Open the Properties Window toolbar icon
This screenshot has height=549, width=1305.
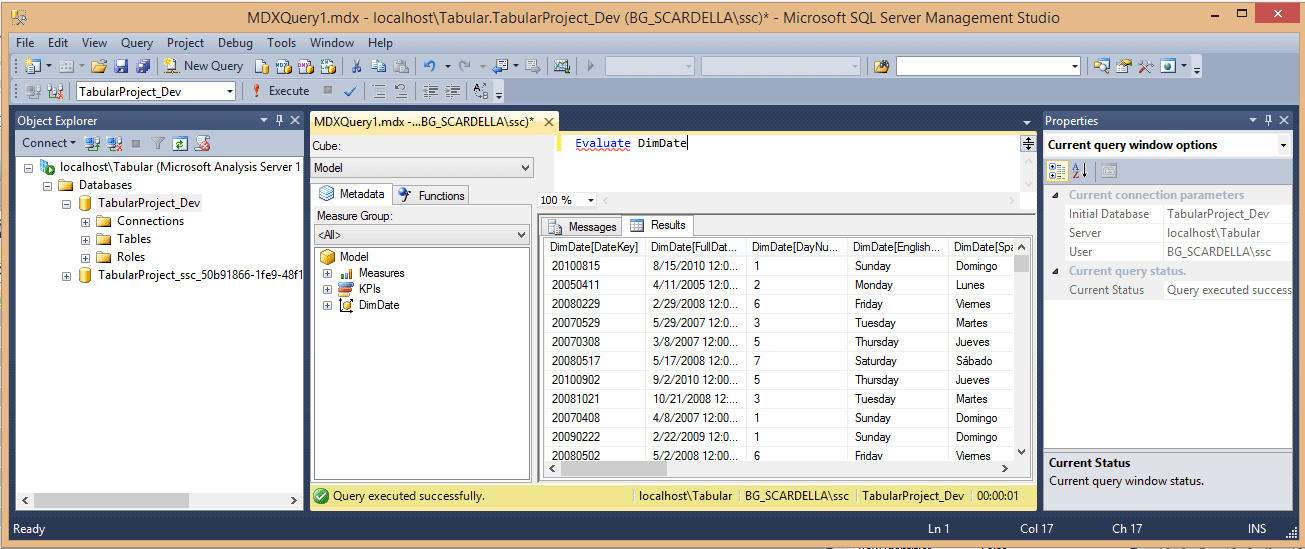pyautogui.click(x=1123, y=66)
